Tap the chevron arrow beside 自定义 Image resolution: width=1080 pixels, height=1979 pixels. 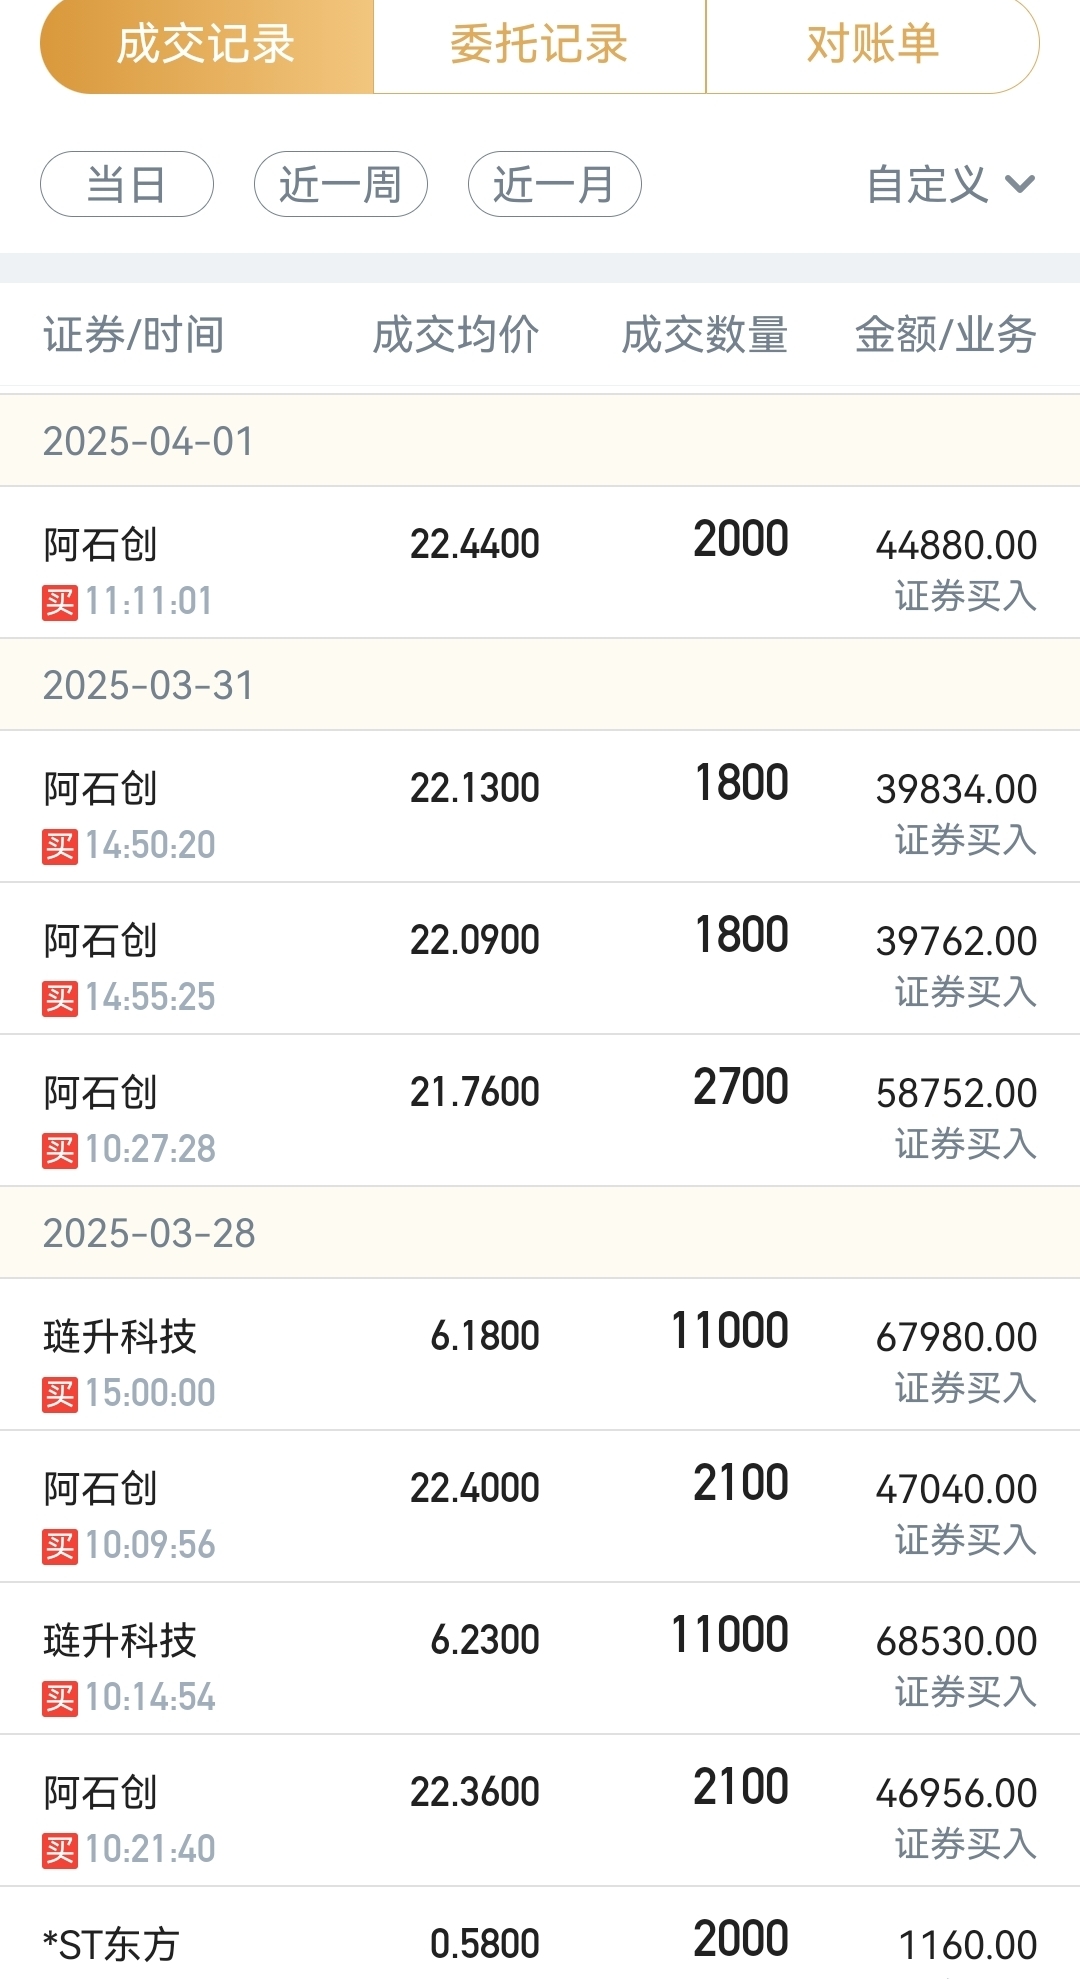(x=1019, y=184)
